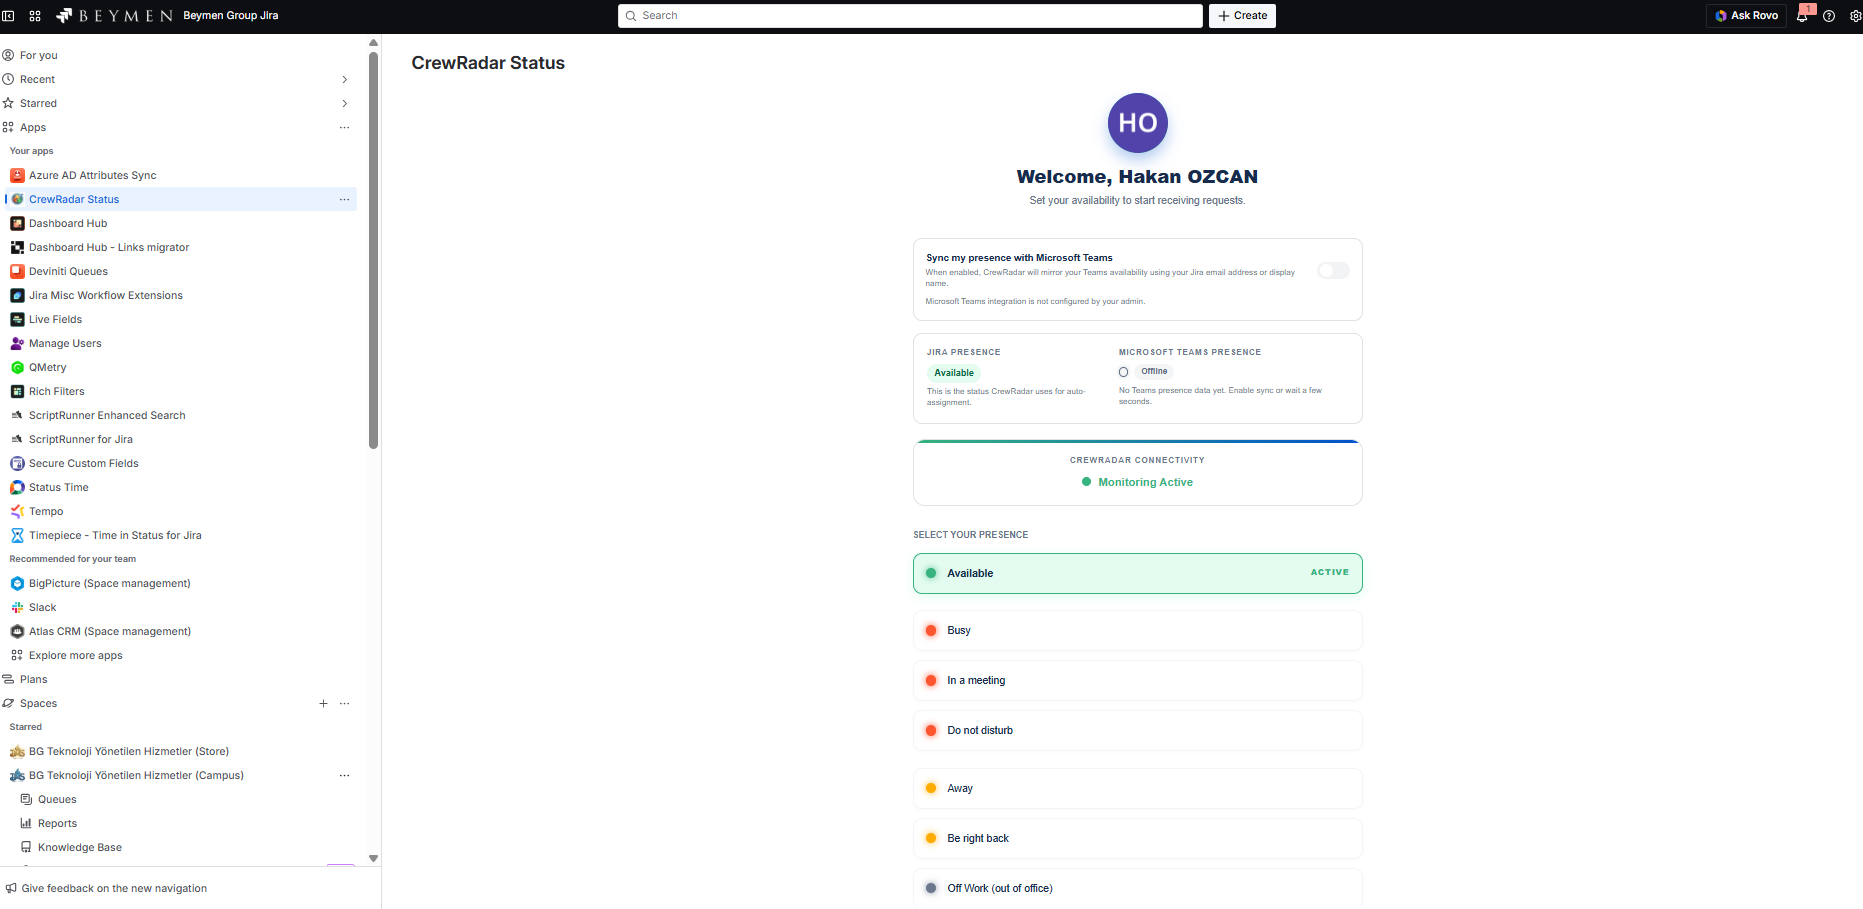
Task: Open the app switcher grid icon
Action: (x=35, y=16)
